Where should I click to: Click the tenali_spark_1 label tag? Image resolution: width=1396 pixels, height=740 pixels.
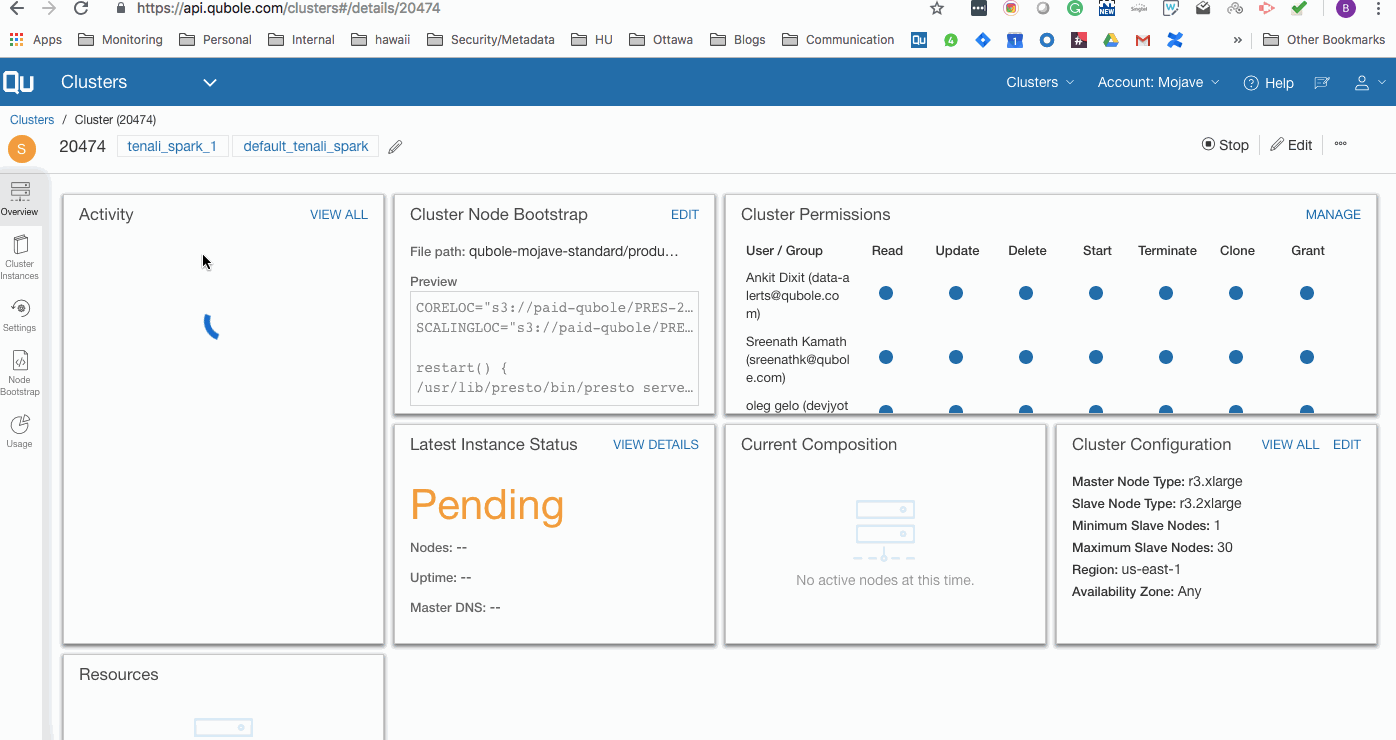[172, 146]
